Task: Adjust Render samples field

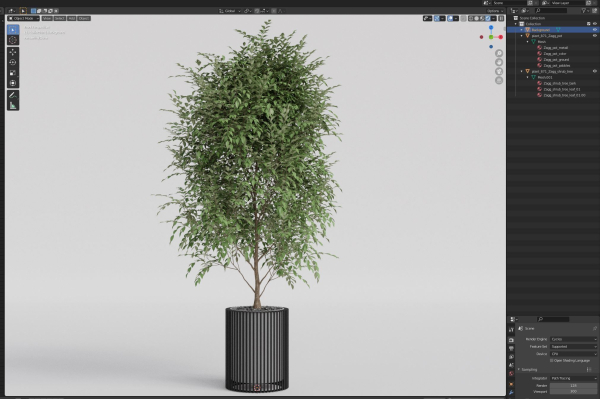Action: click(x=573, y=386)
